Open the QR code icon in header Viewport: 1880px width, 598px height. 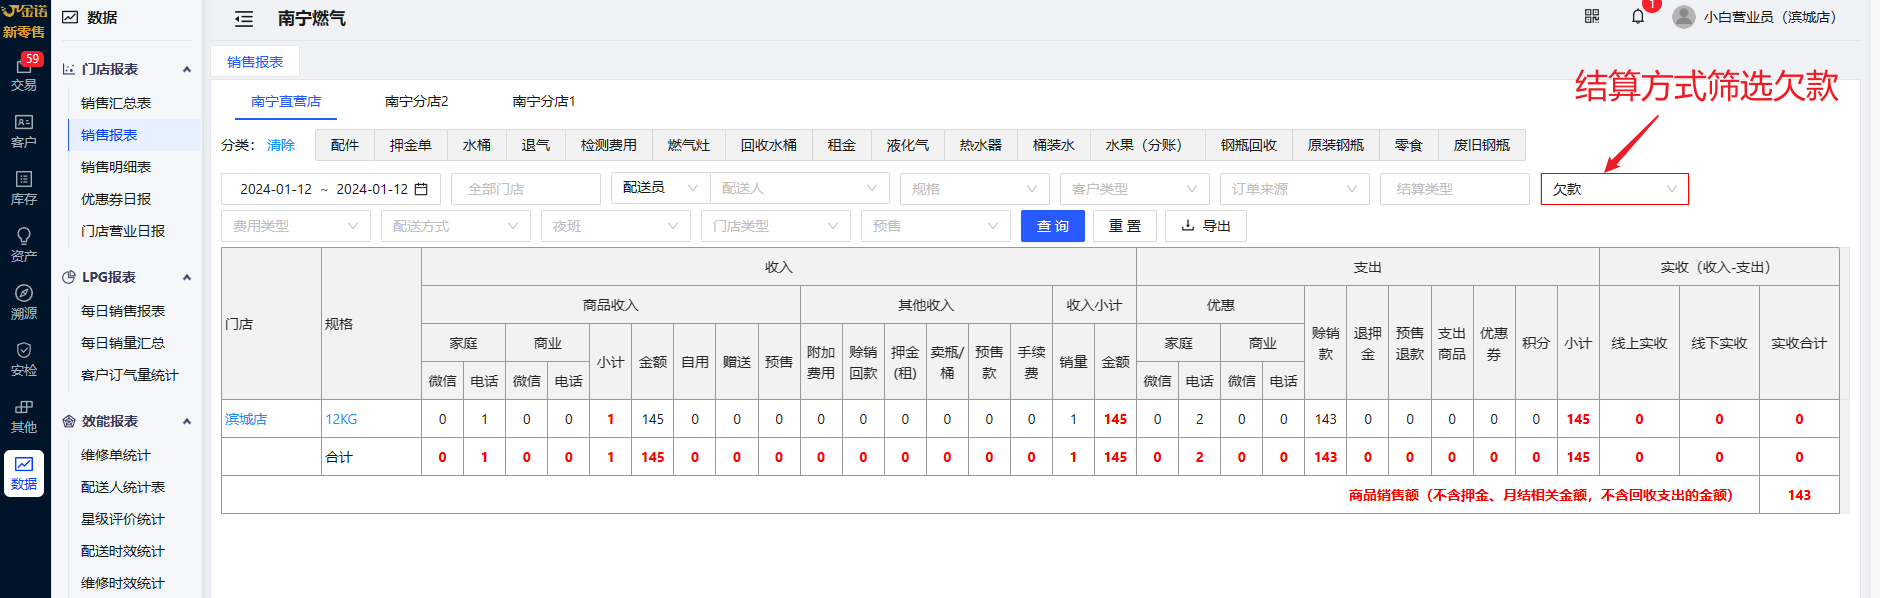pyautogui.click(x=1592, y=17)
